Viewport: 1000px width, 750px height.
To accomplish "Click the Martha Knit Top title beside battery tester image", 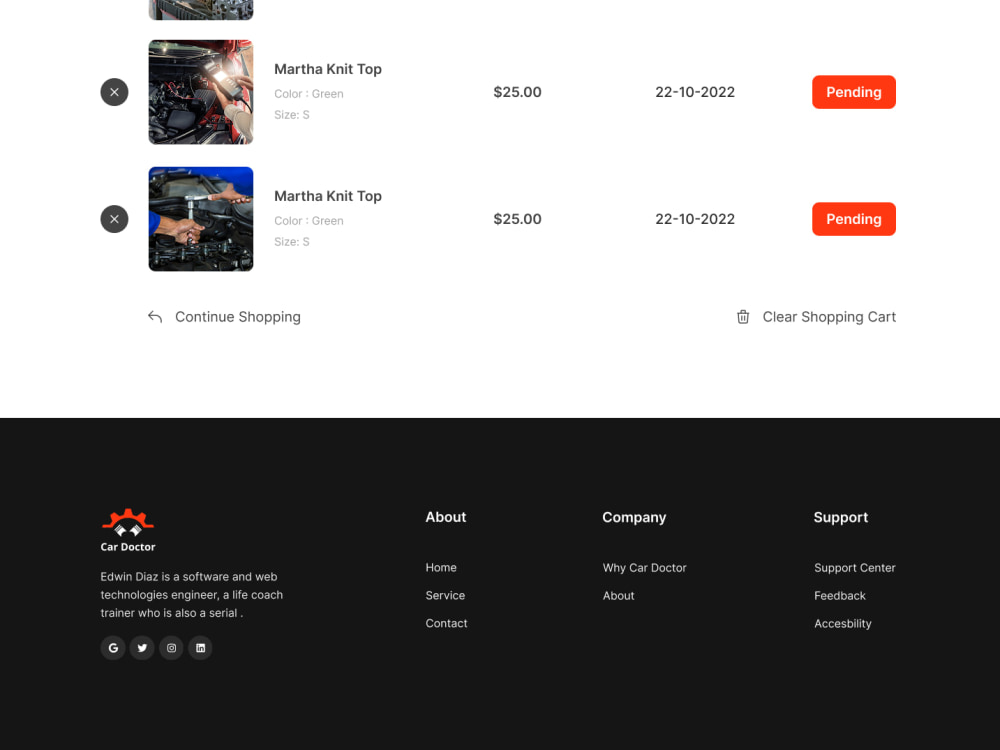I will [x=328, y=69].
